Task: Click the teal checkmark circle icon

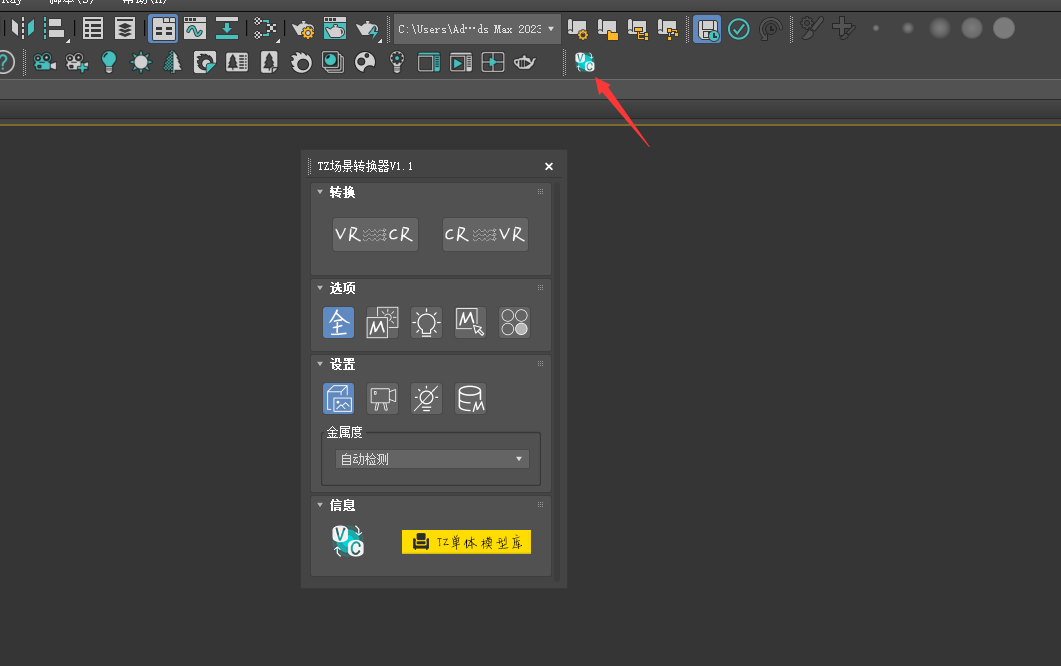Action: click(739, 29)
